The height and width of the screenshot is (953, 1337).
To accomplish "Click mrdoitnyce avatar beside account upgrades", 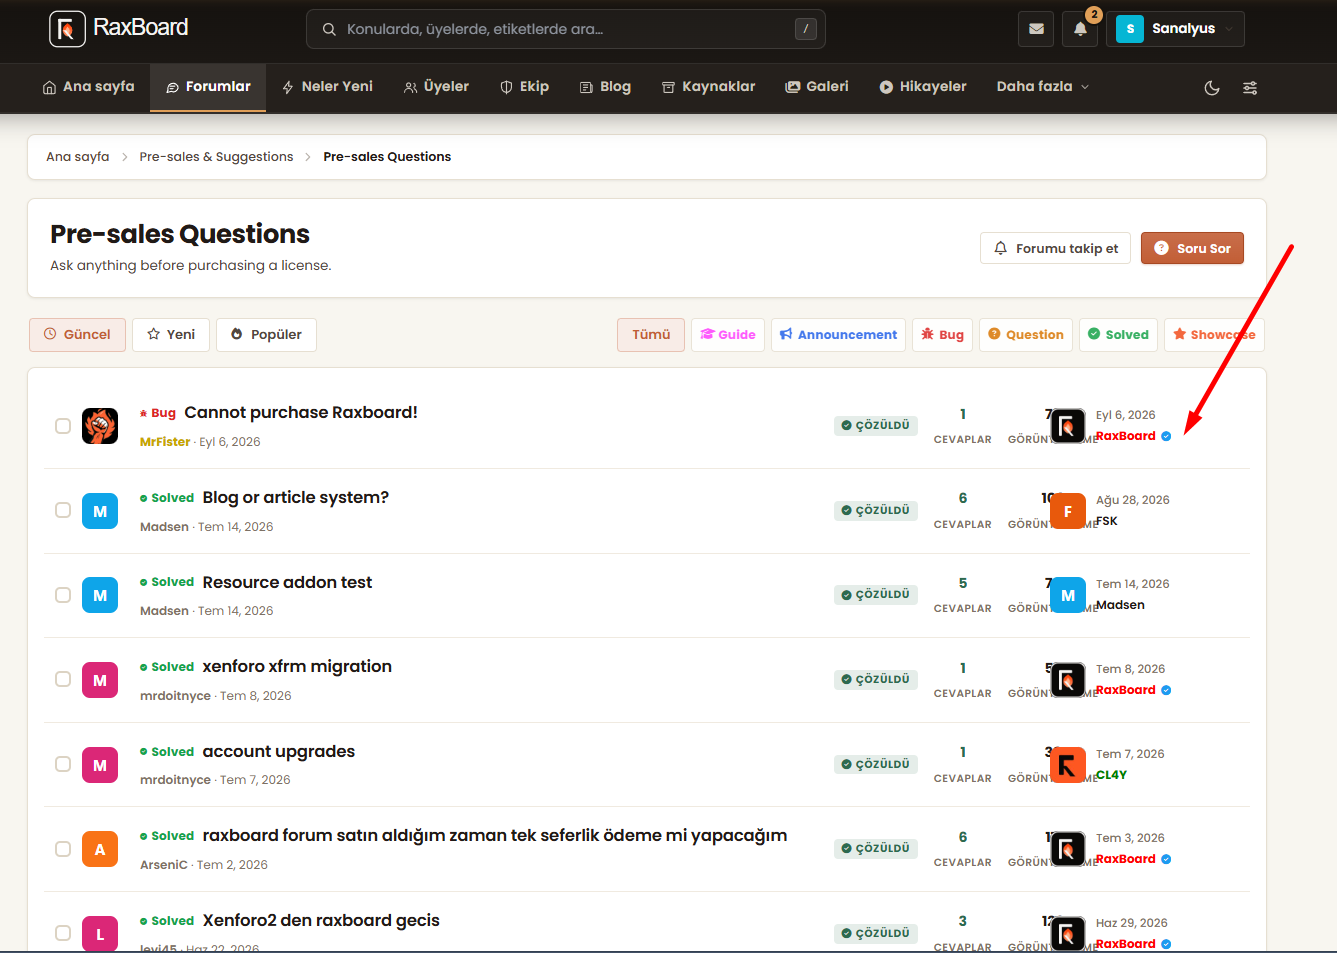I will (100, 765).
